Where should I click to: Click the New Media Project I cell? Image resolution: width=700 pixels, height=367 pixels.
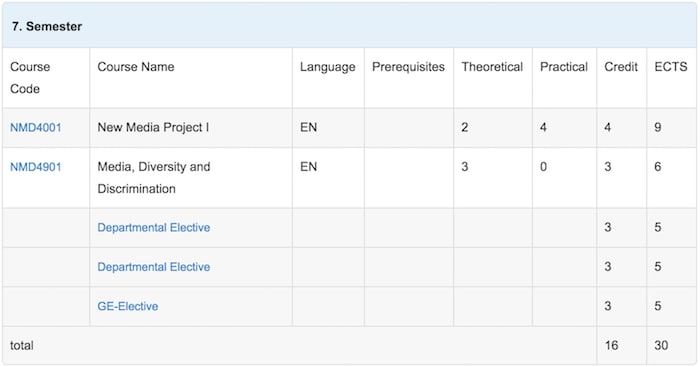coord(153,128)
